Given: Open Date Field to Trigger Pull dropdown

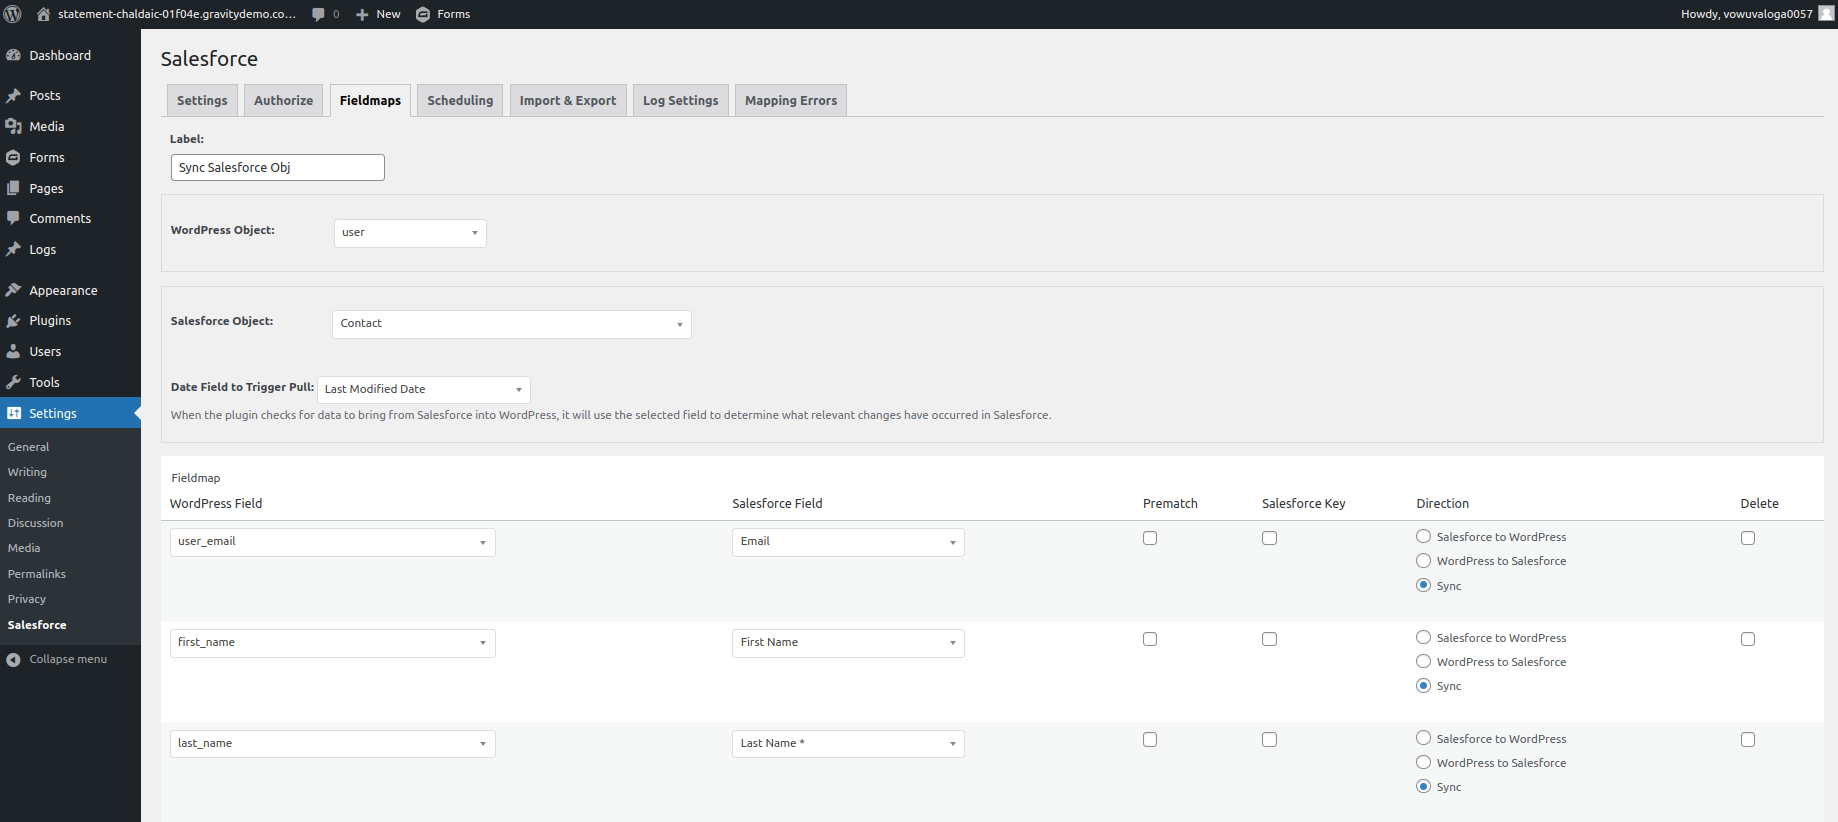Looking at the screenshot, I should pos(423,390).
